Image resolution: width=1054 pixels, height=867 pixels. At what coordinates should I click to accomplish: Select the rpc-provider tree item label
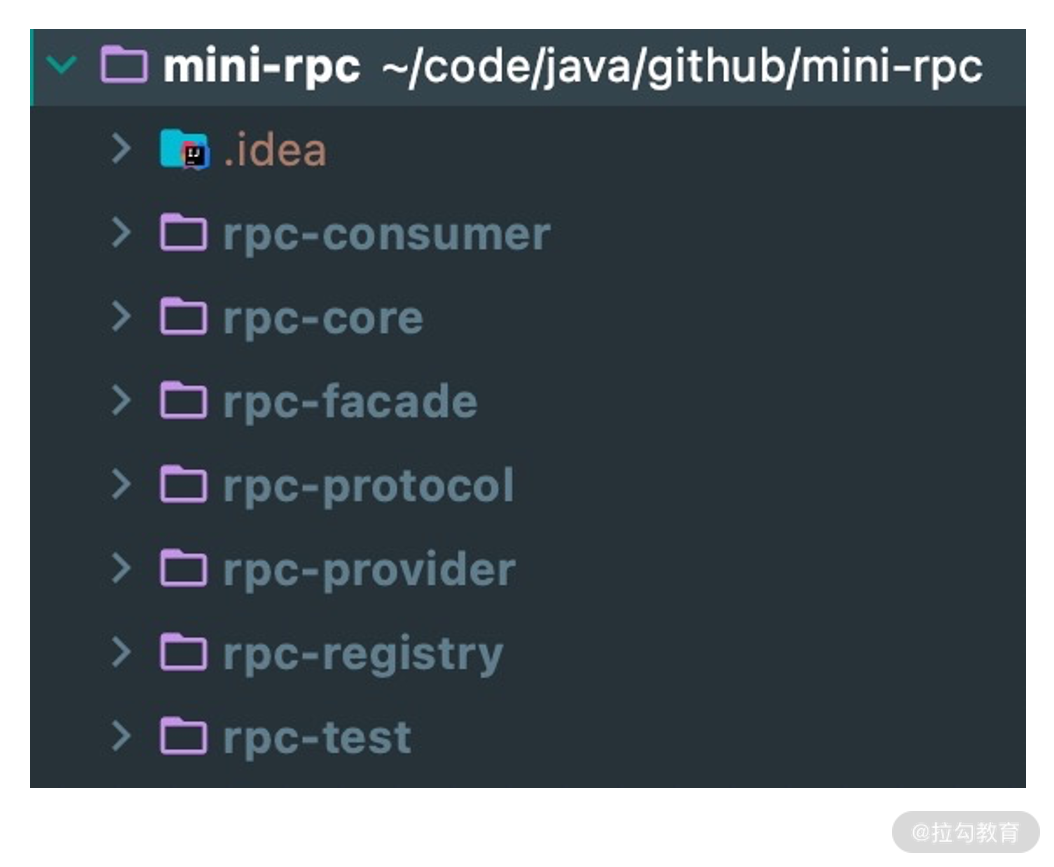(369, 570)
